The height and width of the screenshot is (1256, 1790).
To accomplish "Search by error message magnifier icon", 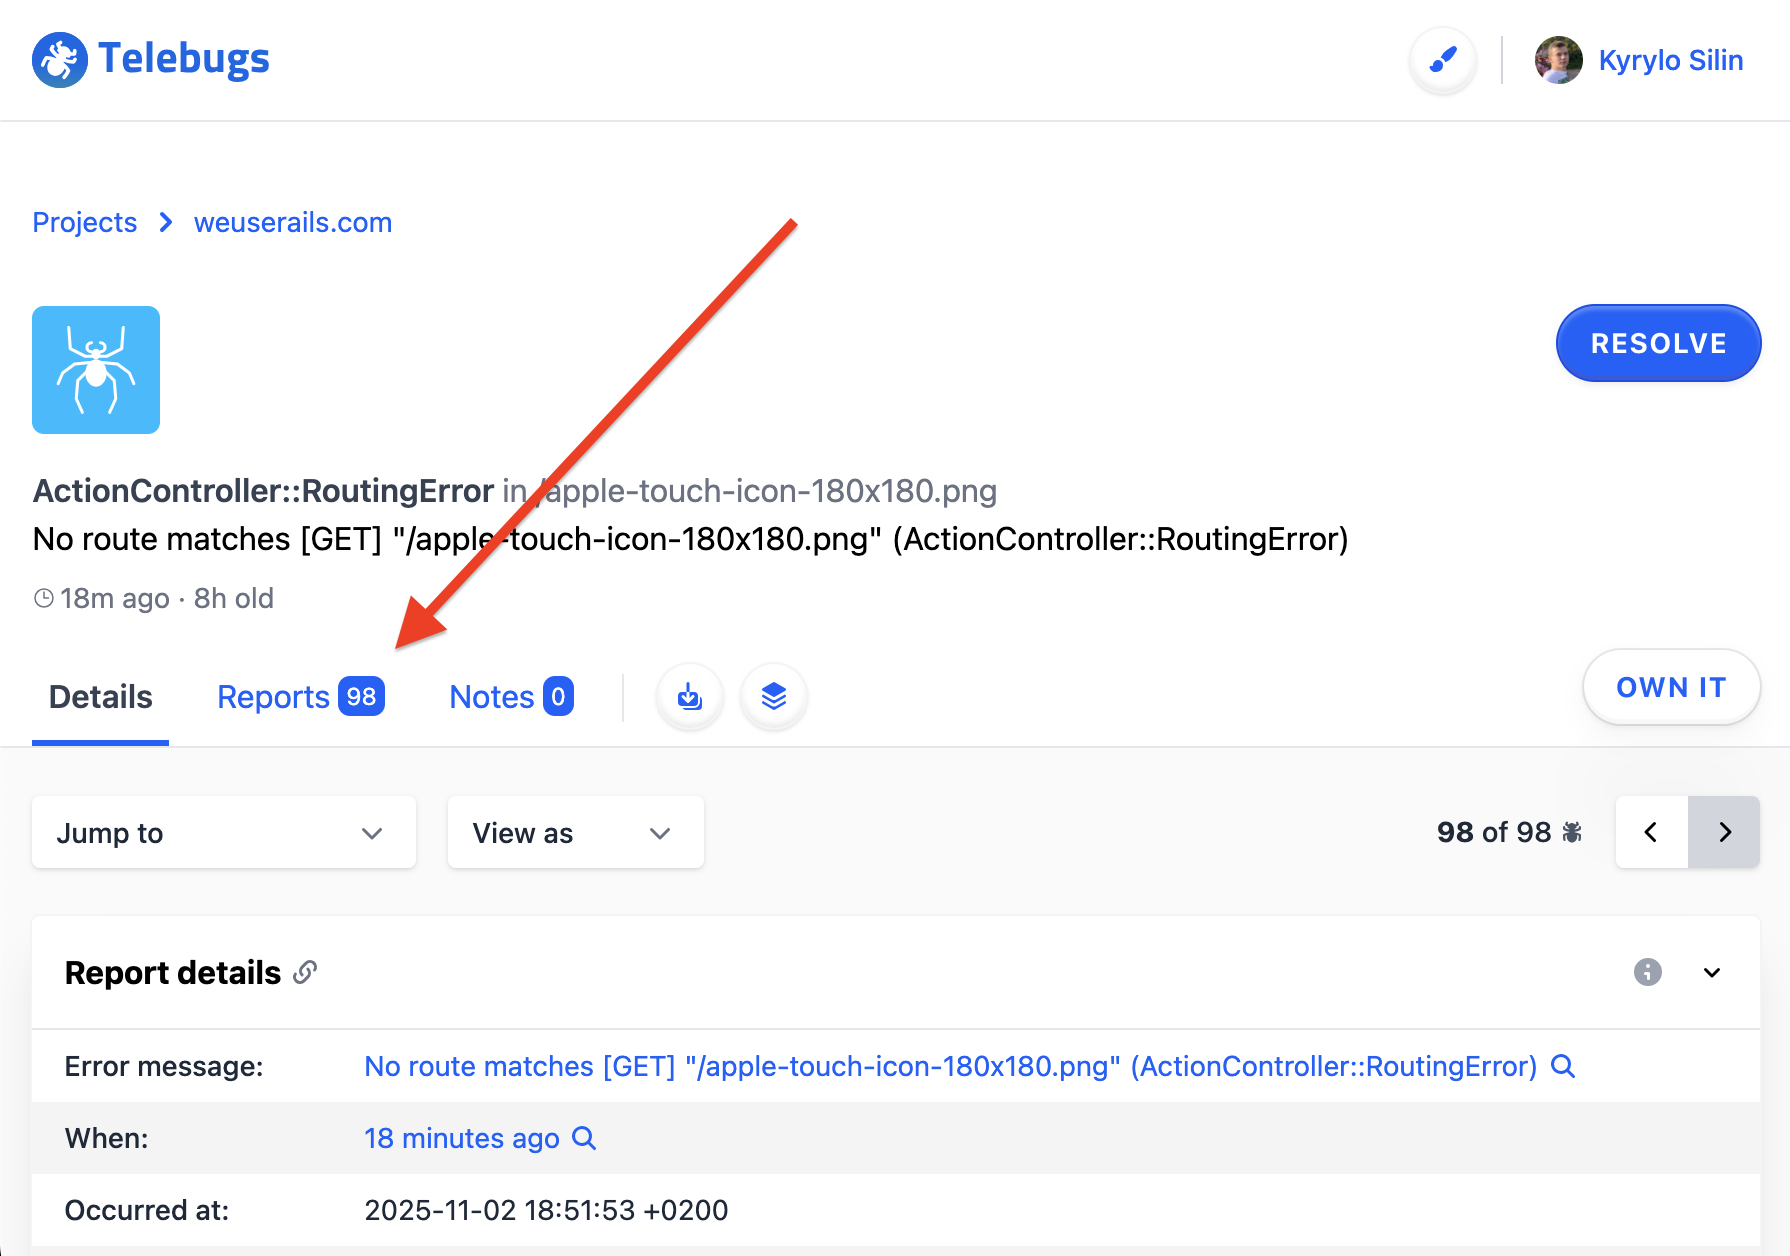I will click(1563, 1066).
